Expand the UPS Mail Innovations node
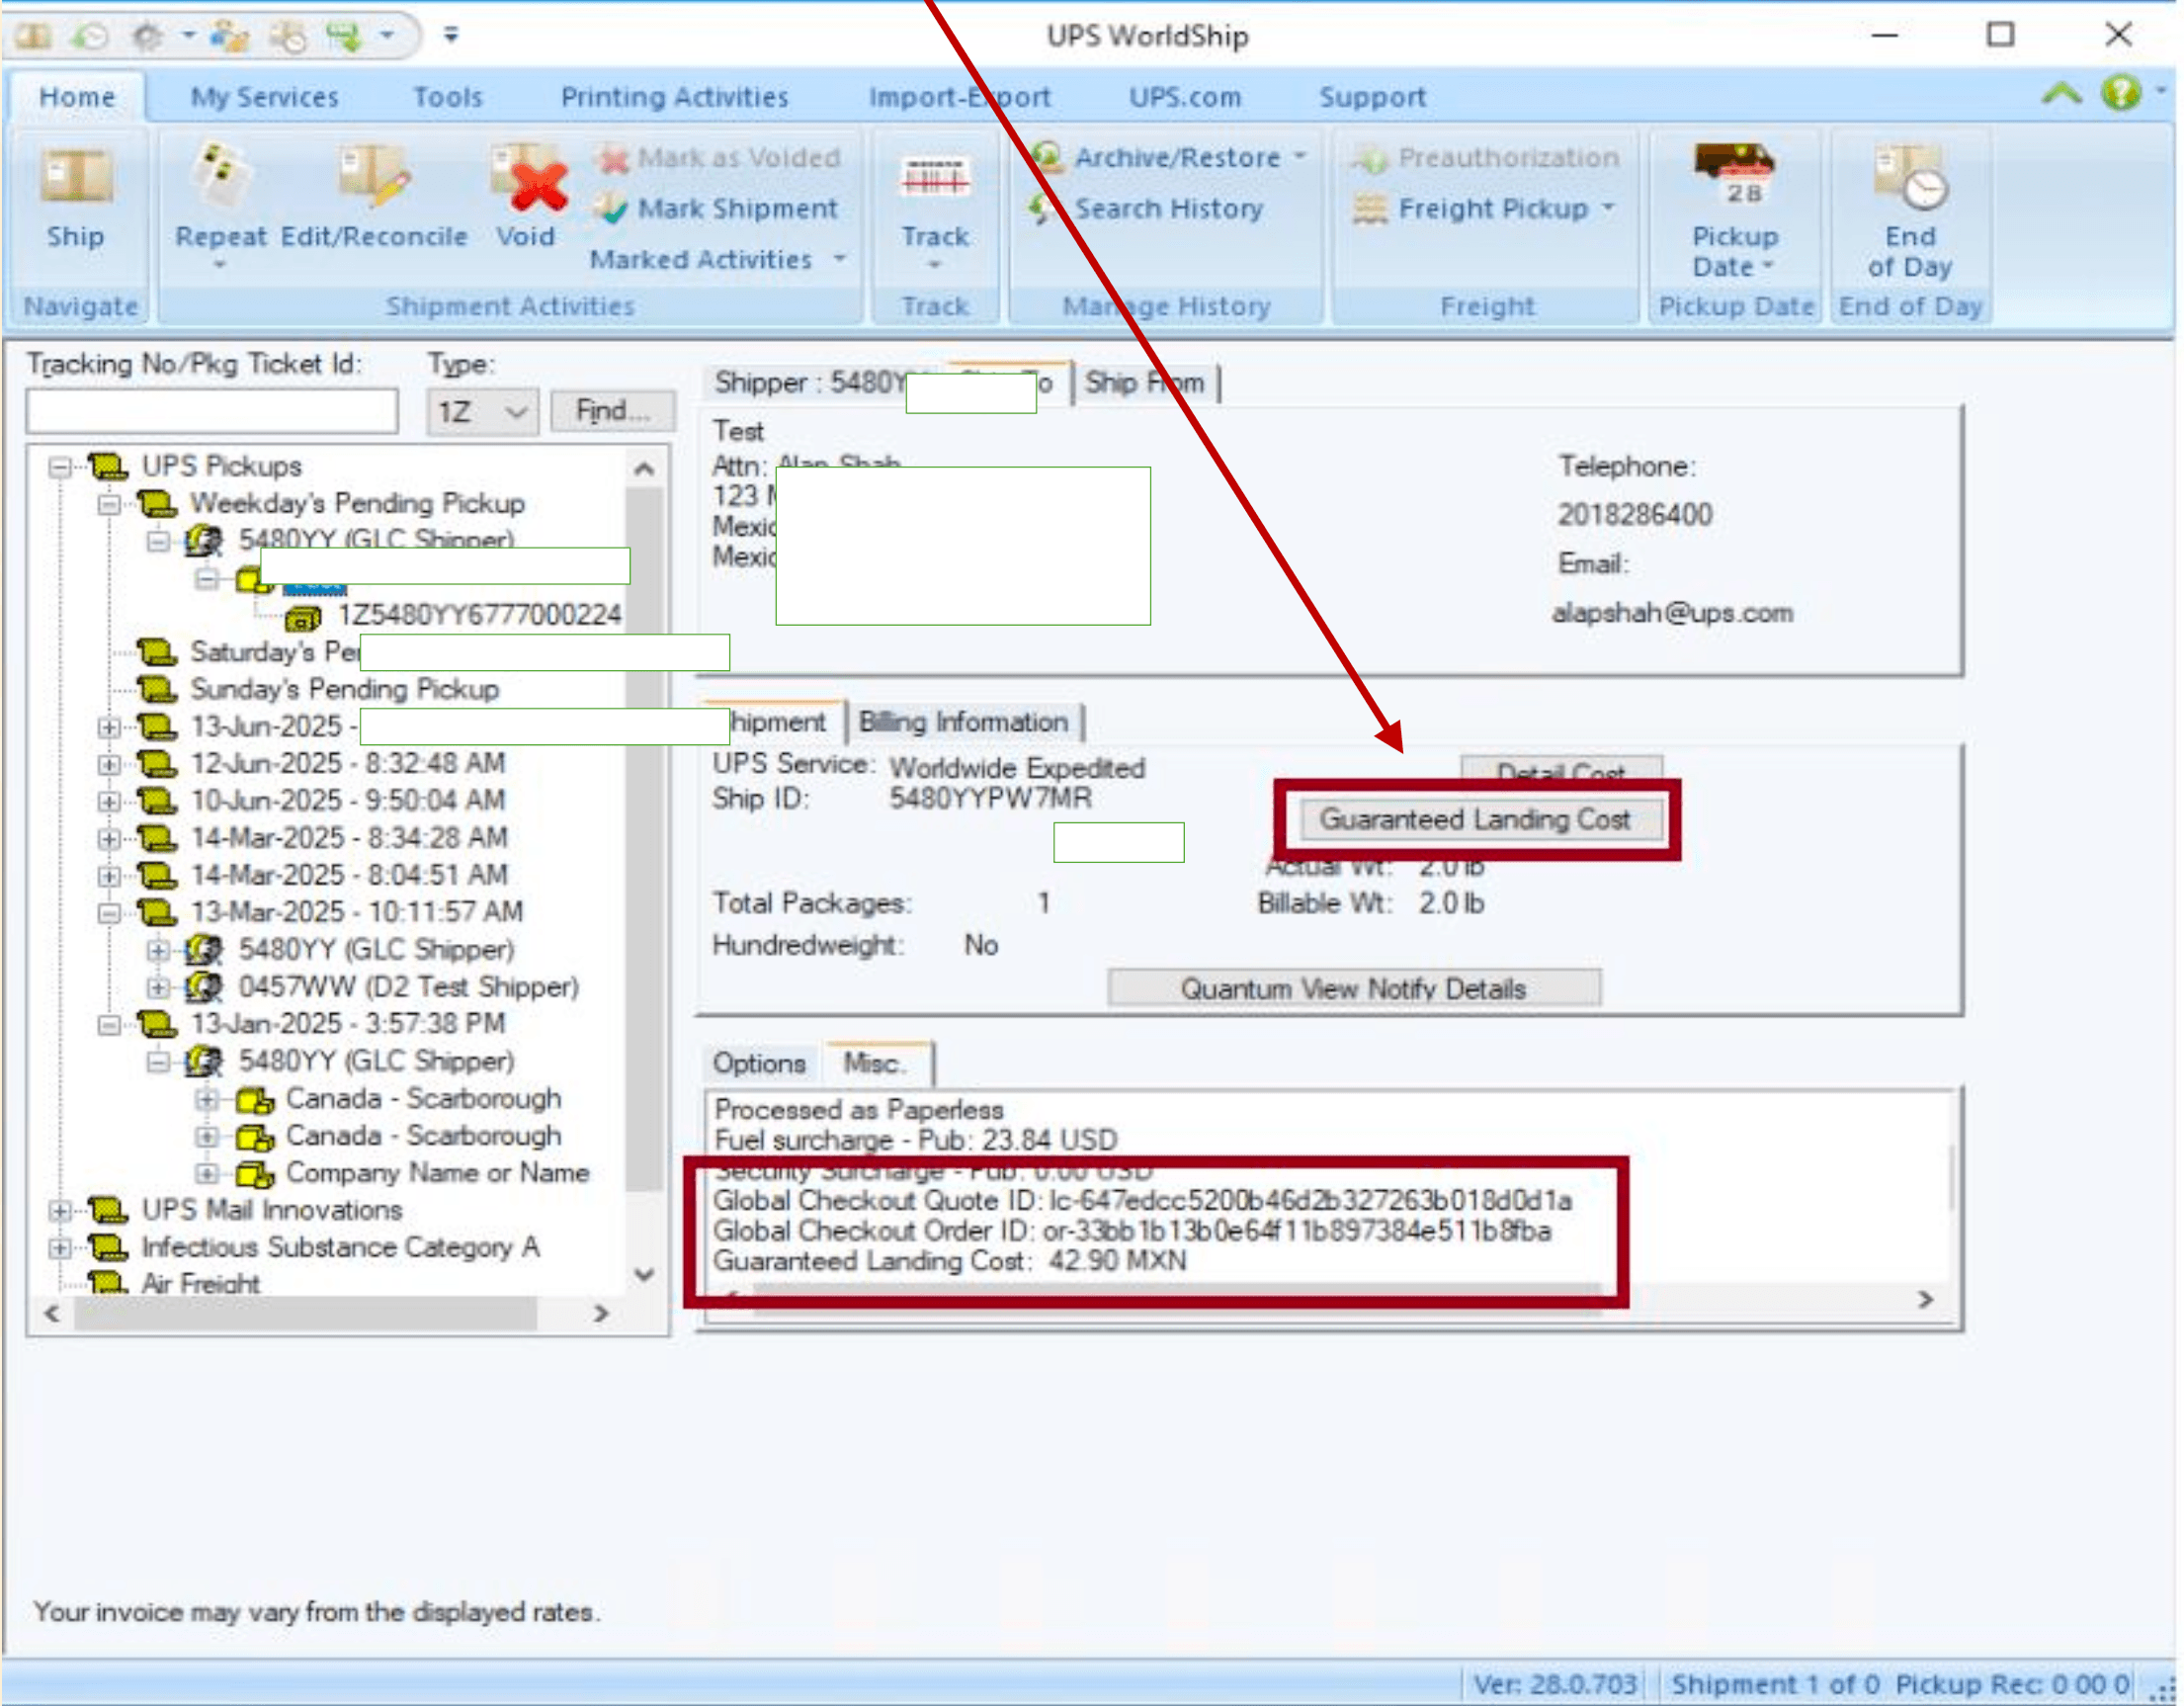This screenshot has width=2184, height=1706. click(x=60, y=1212)
